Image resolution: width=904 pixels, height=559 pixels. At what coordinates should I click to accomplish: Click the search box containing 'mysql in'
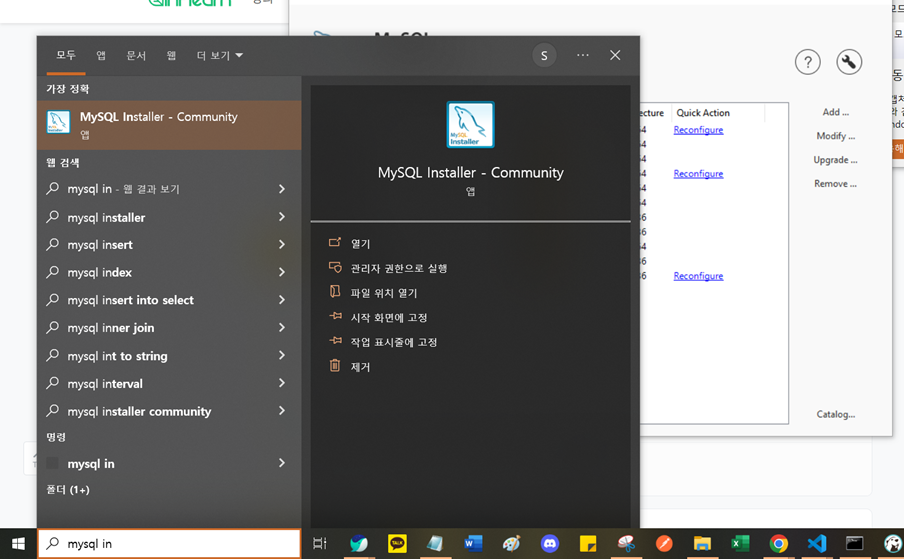169,543
